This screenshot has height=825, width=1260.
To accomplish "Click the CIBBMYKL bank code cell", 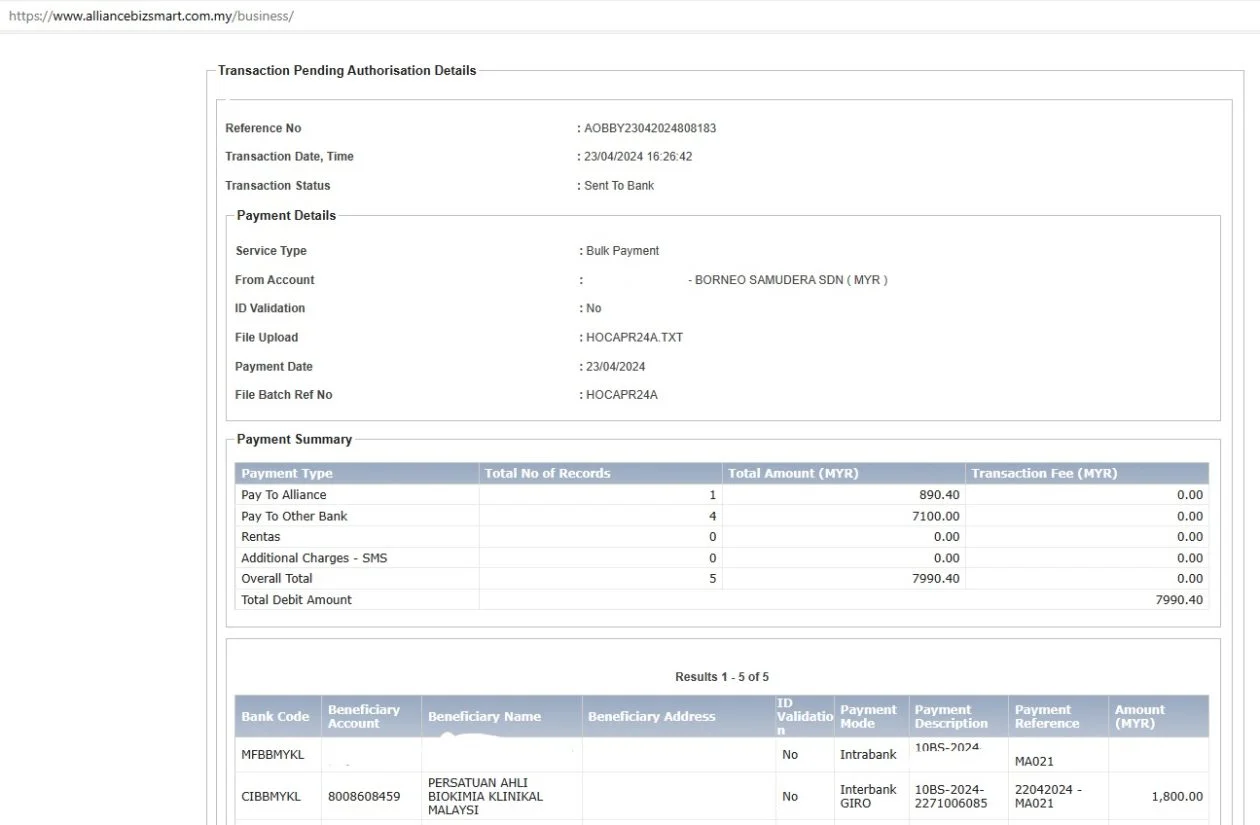I will [271, 797].
